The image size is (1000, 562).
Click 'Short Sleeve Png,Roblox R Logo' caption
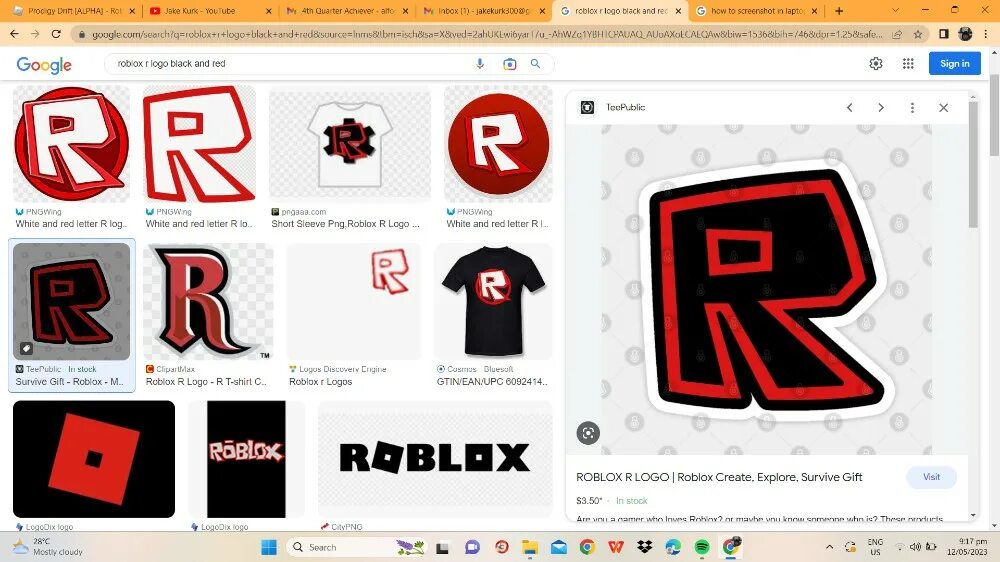point(345,224)
